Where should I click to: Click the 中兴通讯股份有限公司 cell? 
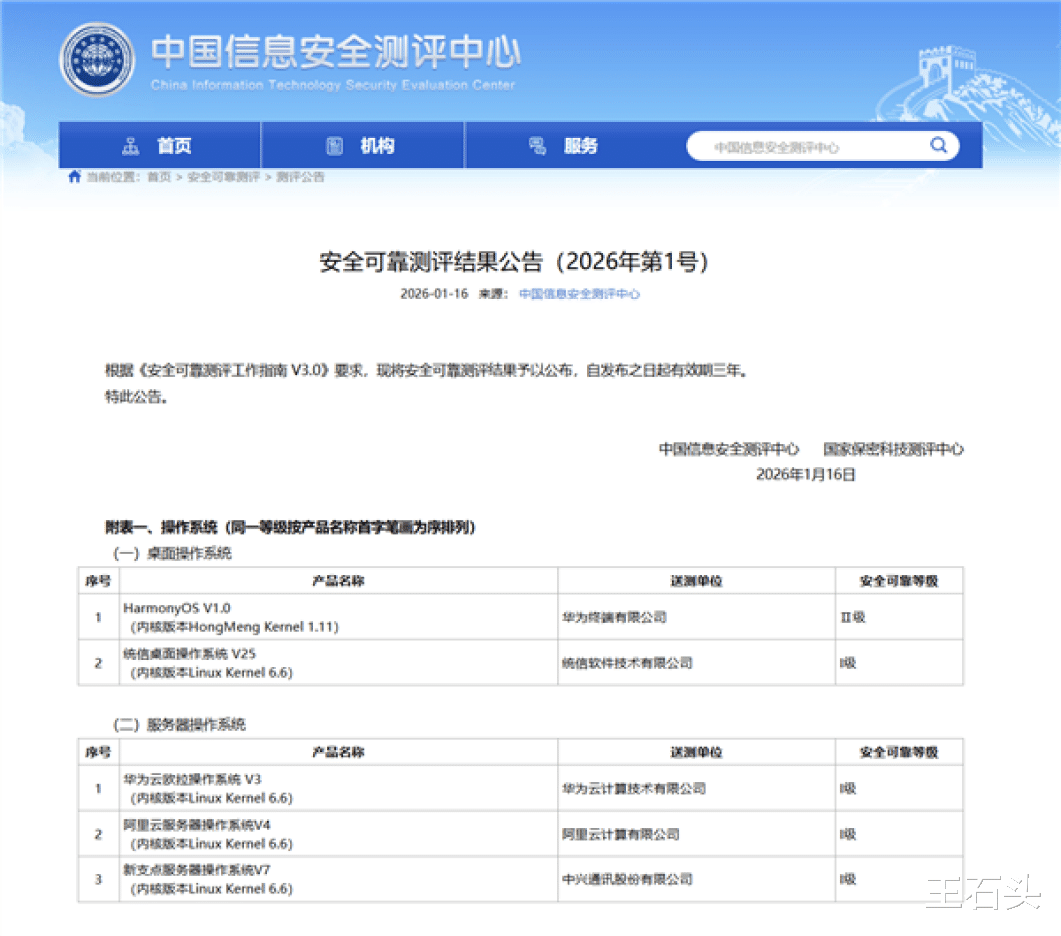696,879
